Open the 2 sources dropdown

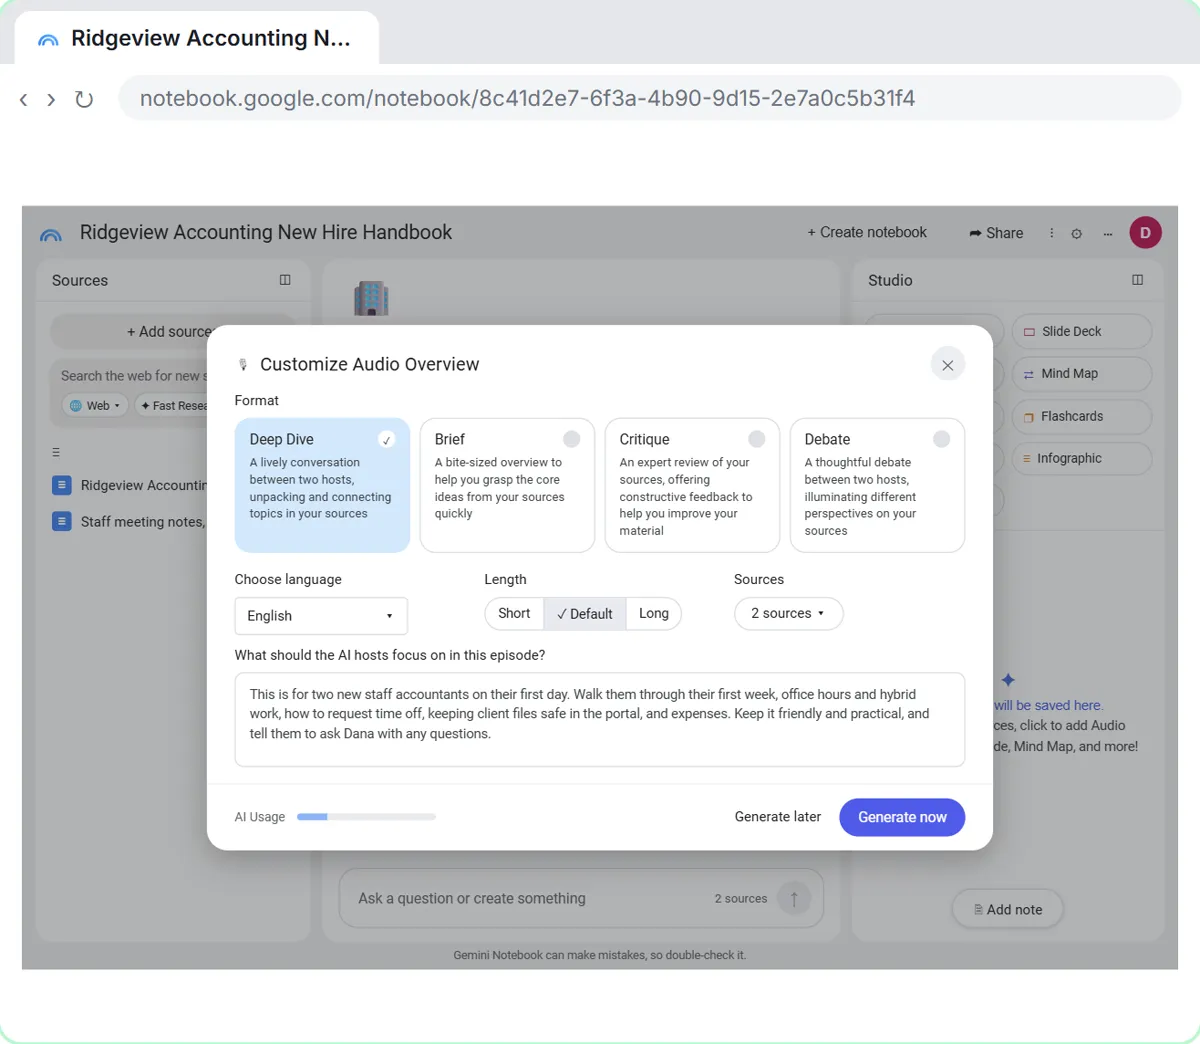pos(788,614)
